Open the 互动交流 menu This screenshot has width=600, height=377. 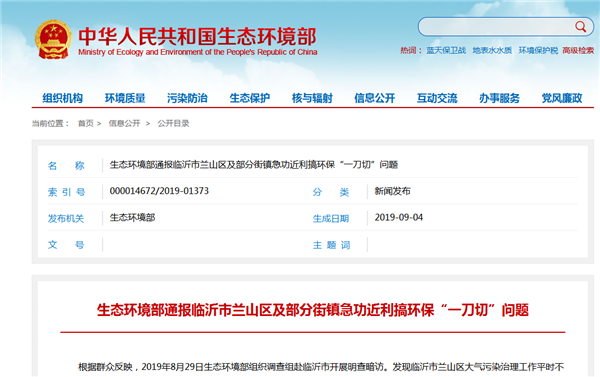coord(437,98)
